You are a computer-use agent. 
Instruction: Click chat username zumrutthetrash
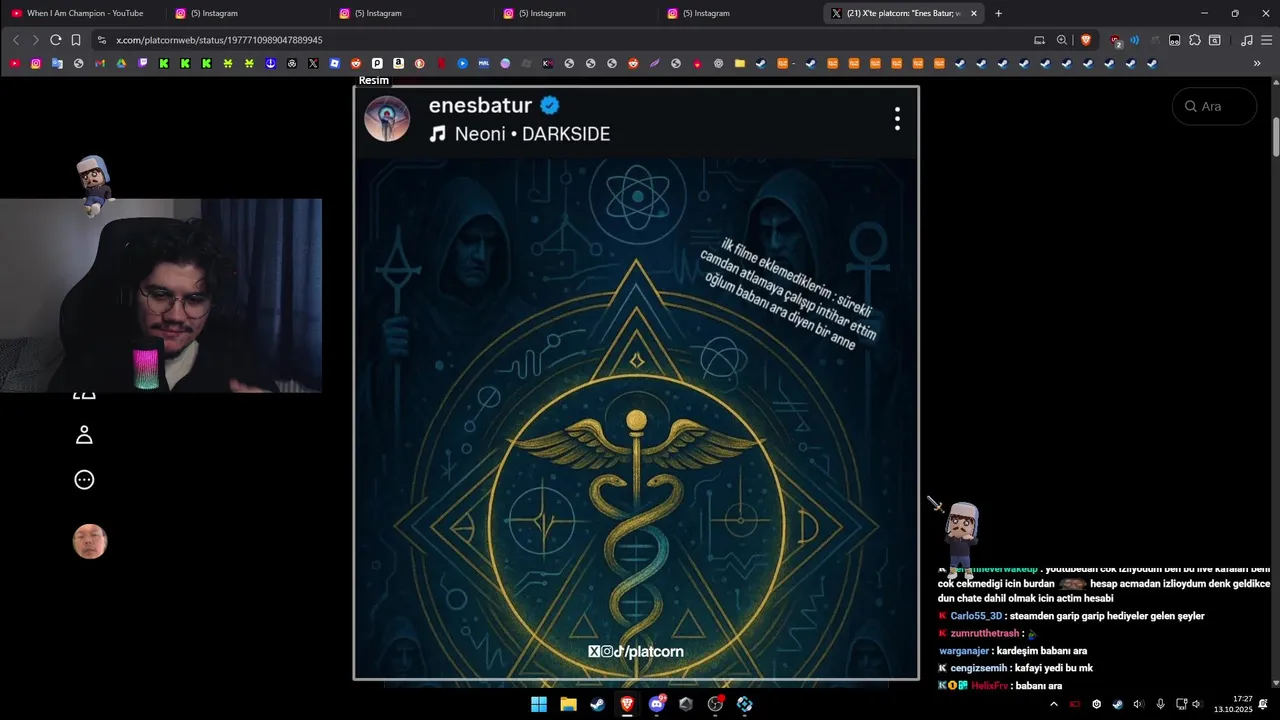click(x=985, y=634)
